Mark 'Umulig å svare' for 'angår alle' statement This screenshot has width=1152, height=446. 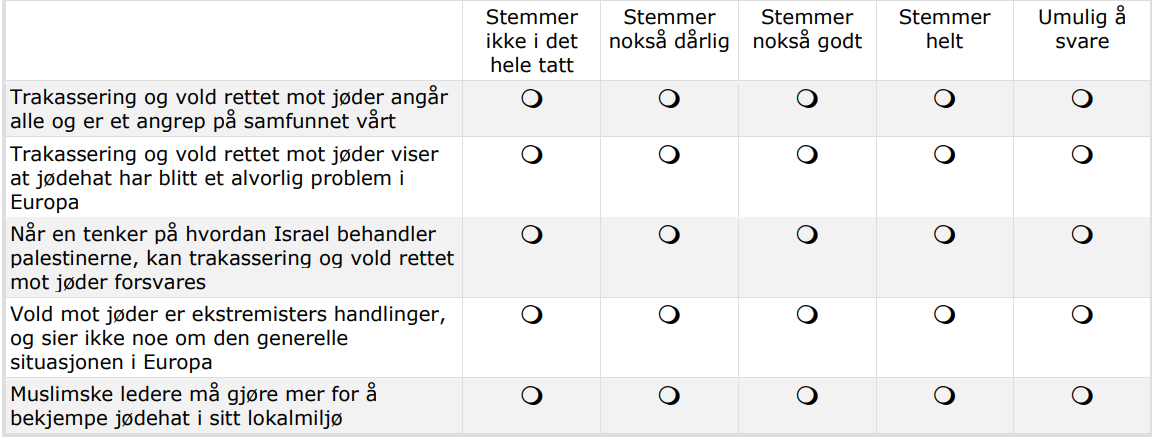pyautogui.click(x=1081, y=99)
